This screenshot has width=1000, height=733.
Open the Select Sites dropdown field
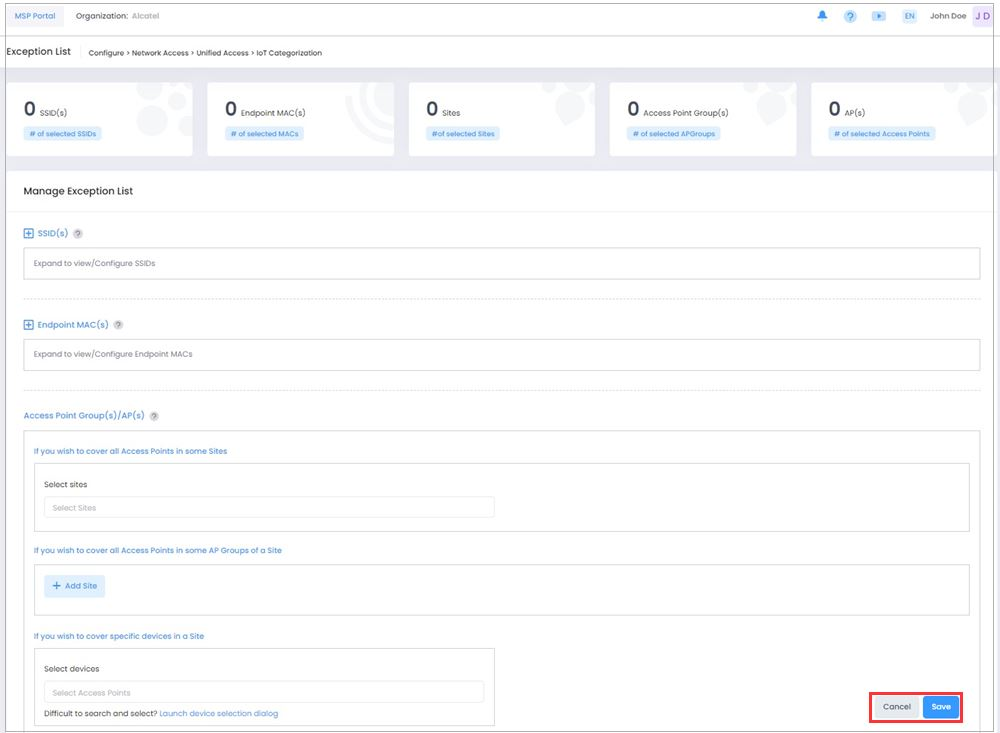pos(269,508)
